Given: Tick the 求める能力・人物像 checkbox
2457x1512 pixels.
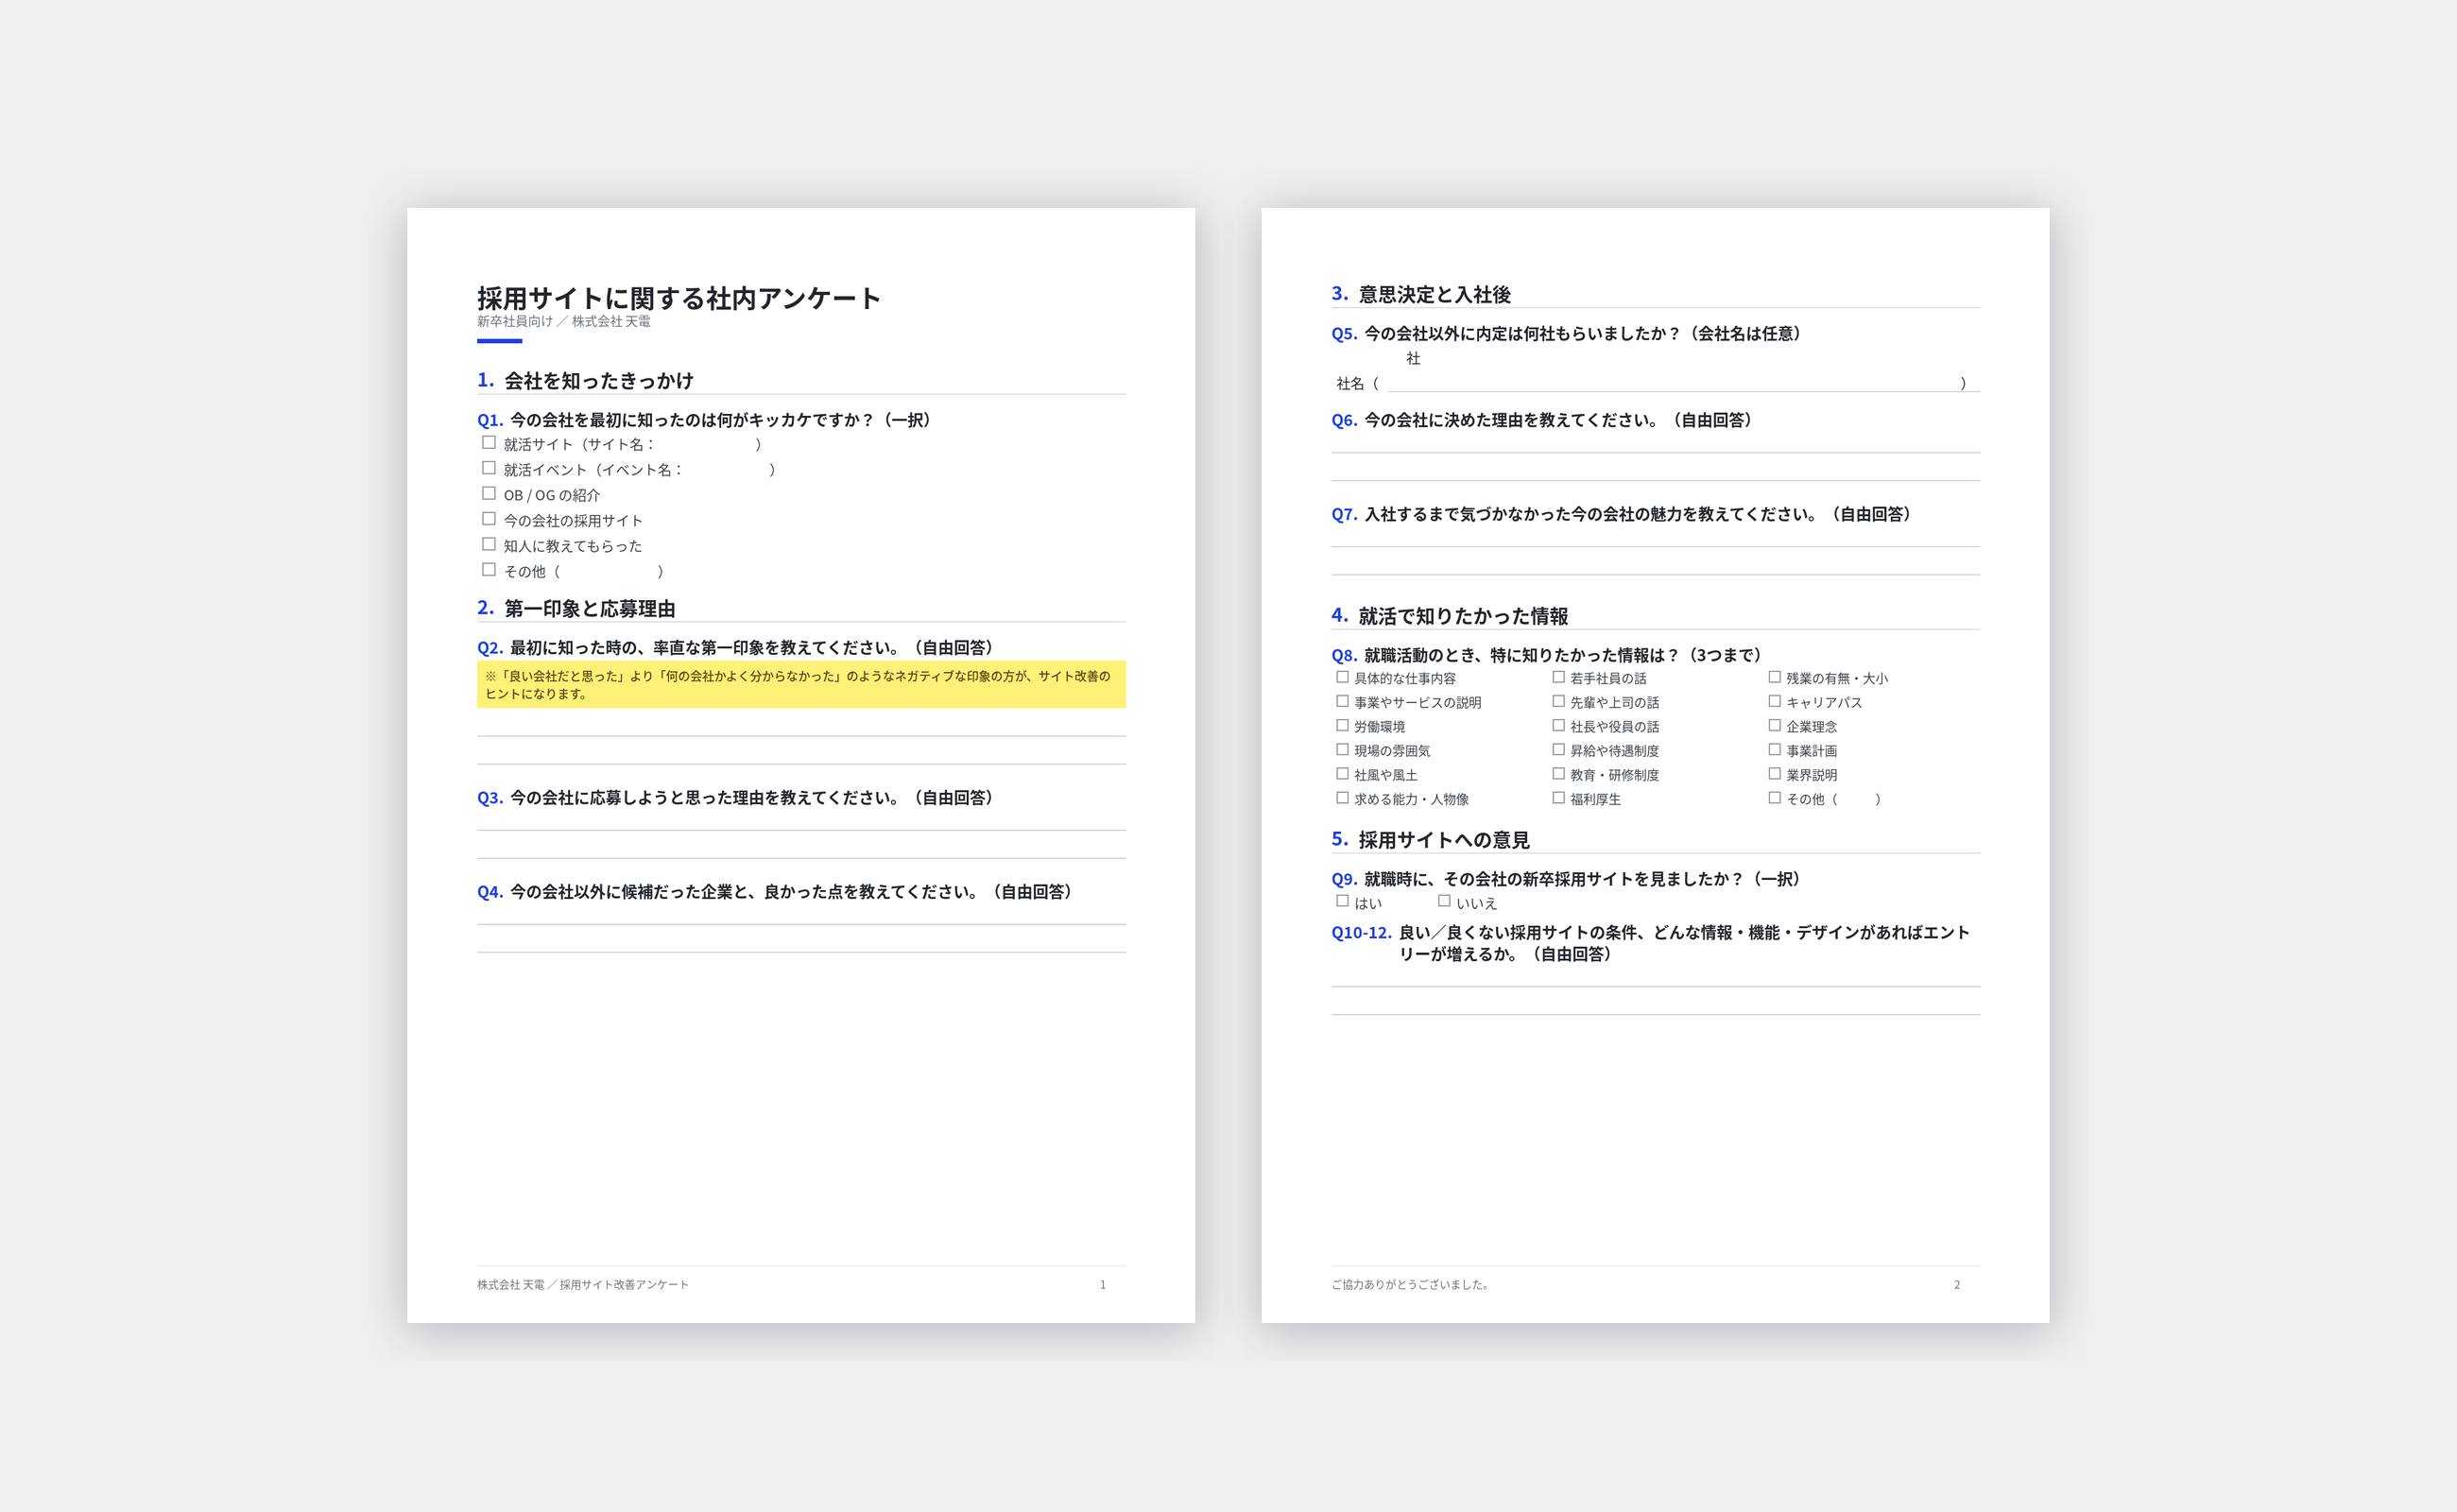Looking at the screenshot, I should tap(1343, 797).
